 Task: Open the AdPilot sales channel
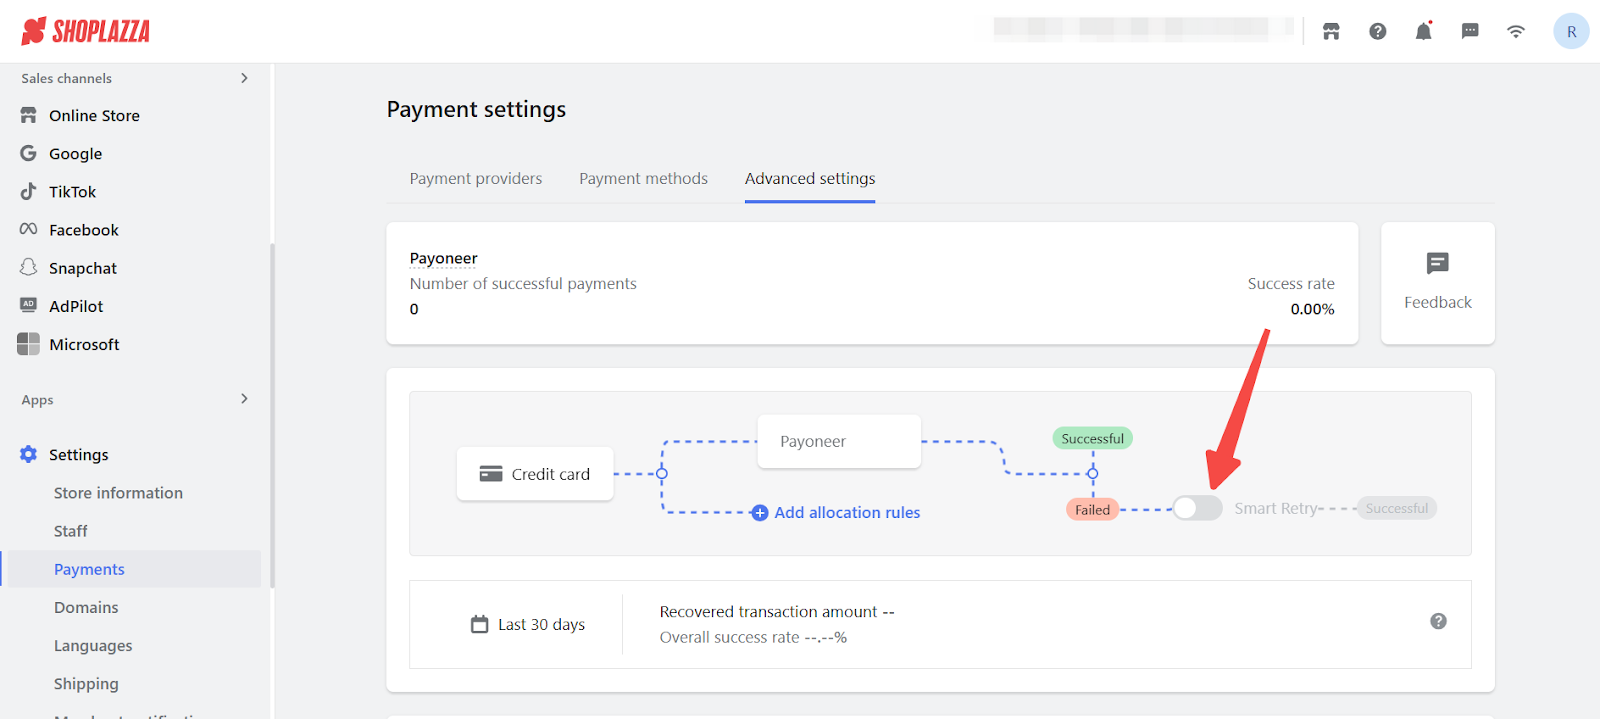pyautogui.click(x=76, y=306)
